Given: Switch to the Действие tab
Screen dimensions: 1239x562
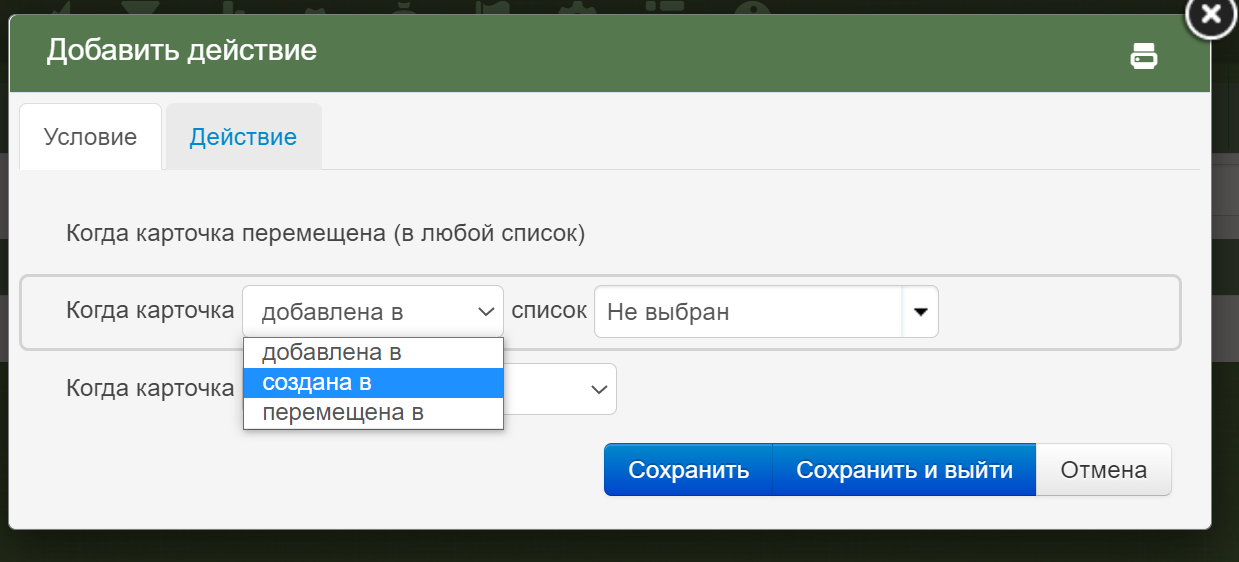Looking at the screenshot, I should (244, 137).
